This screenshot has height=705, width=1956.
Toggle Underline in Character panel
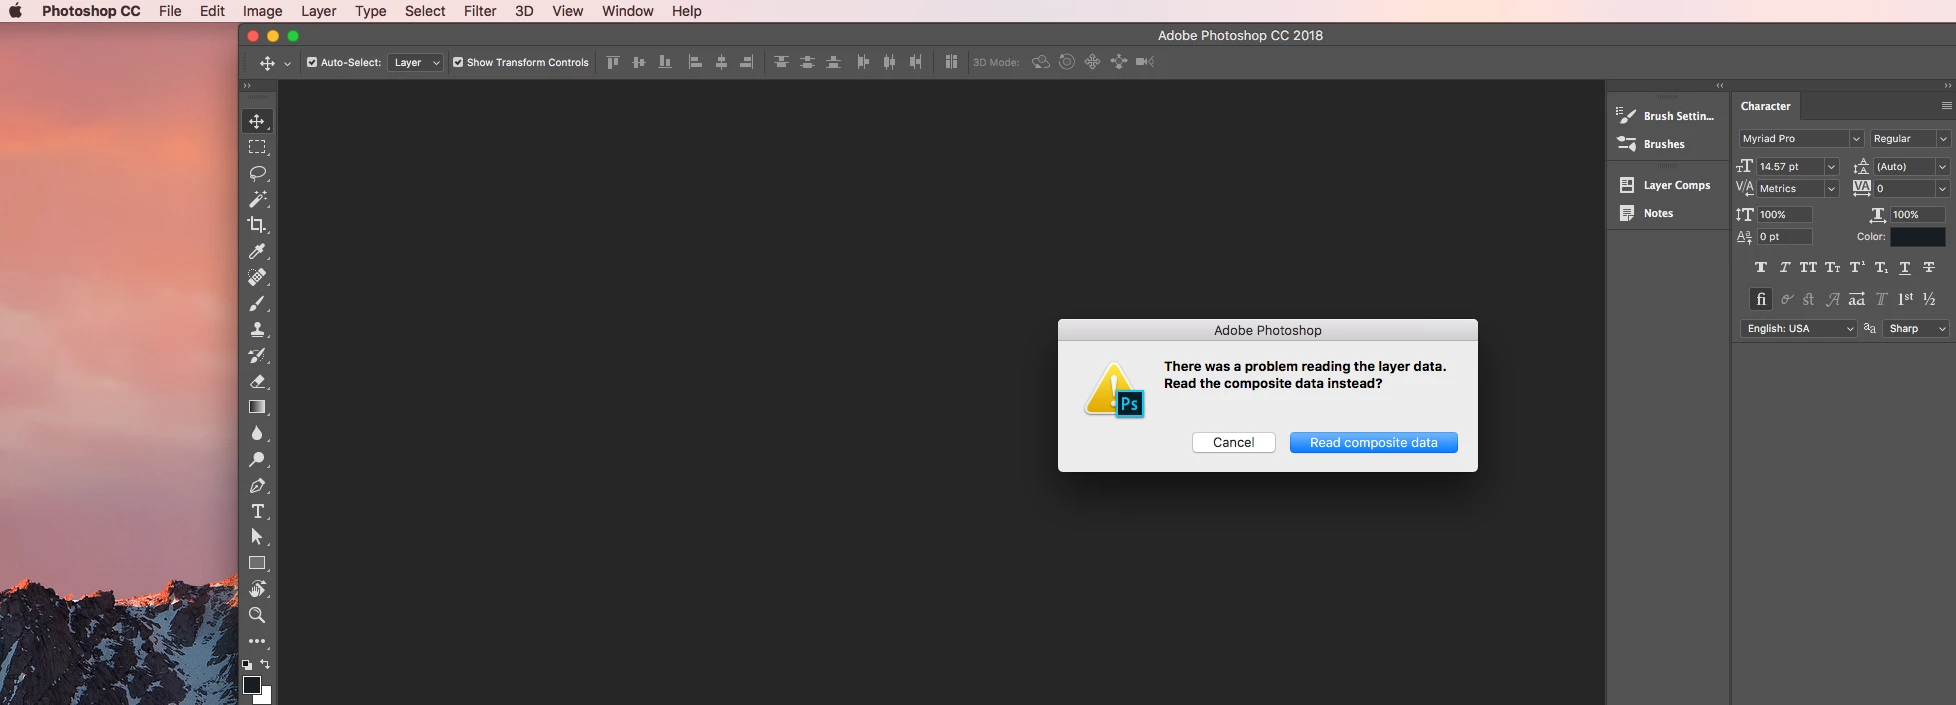1905,267
